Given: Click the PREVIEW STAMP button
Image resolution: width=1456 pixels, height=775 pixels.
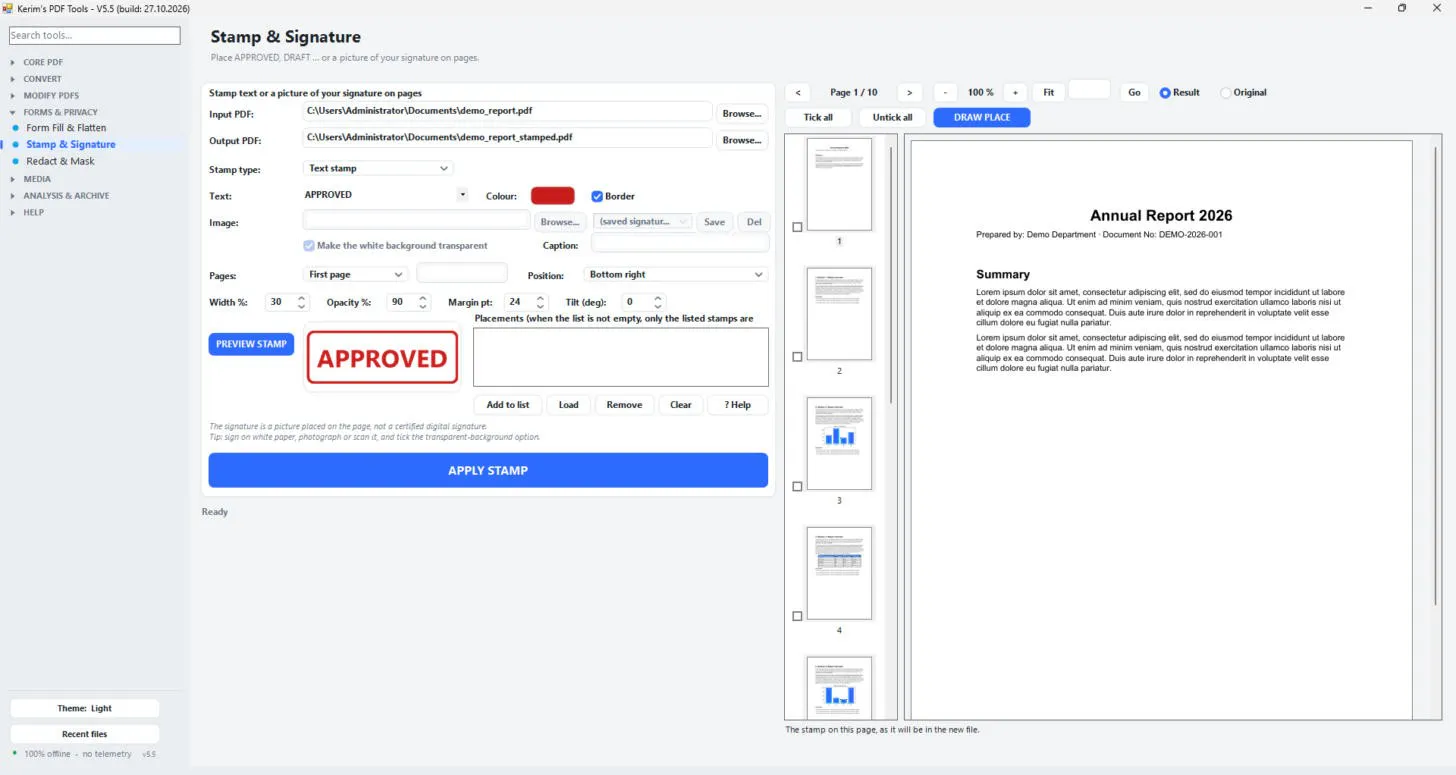Looking at the screenshot, I should click(251, 344).
